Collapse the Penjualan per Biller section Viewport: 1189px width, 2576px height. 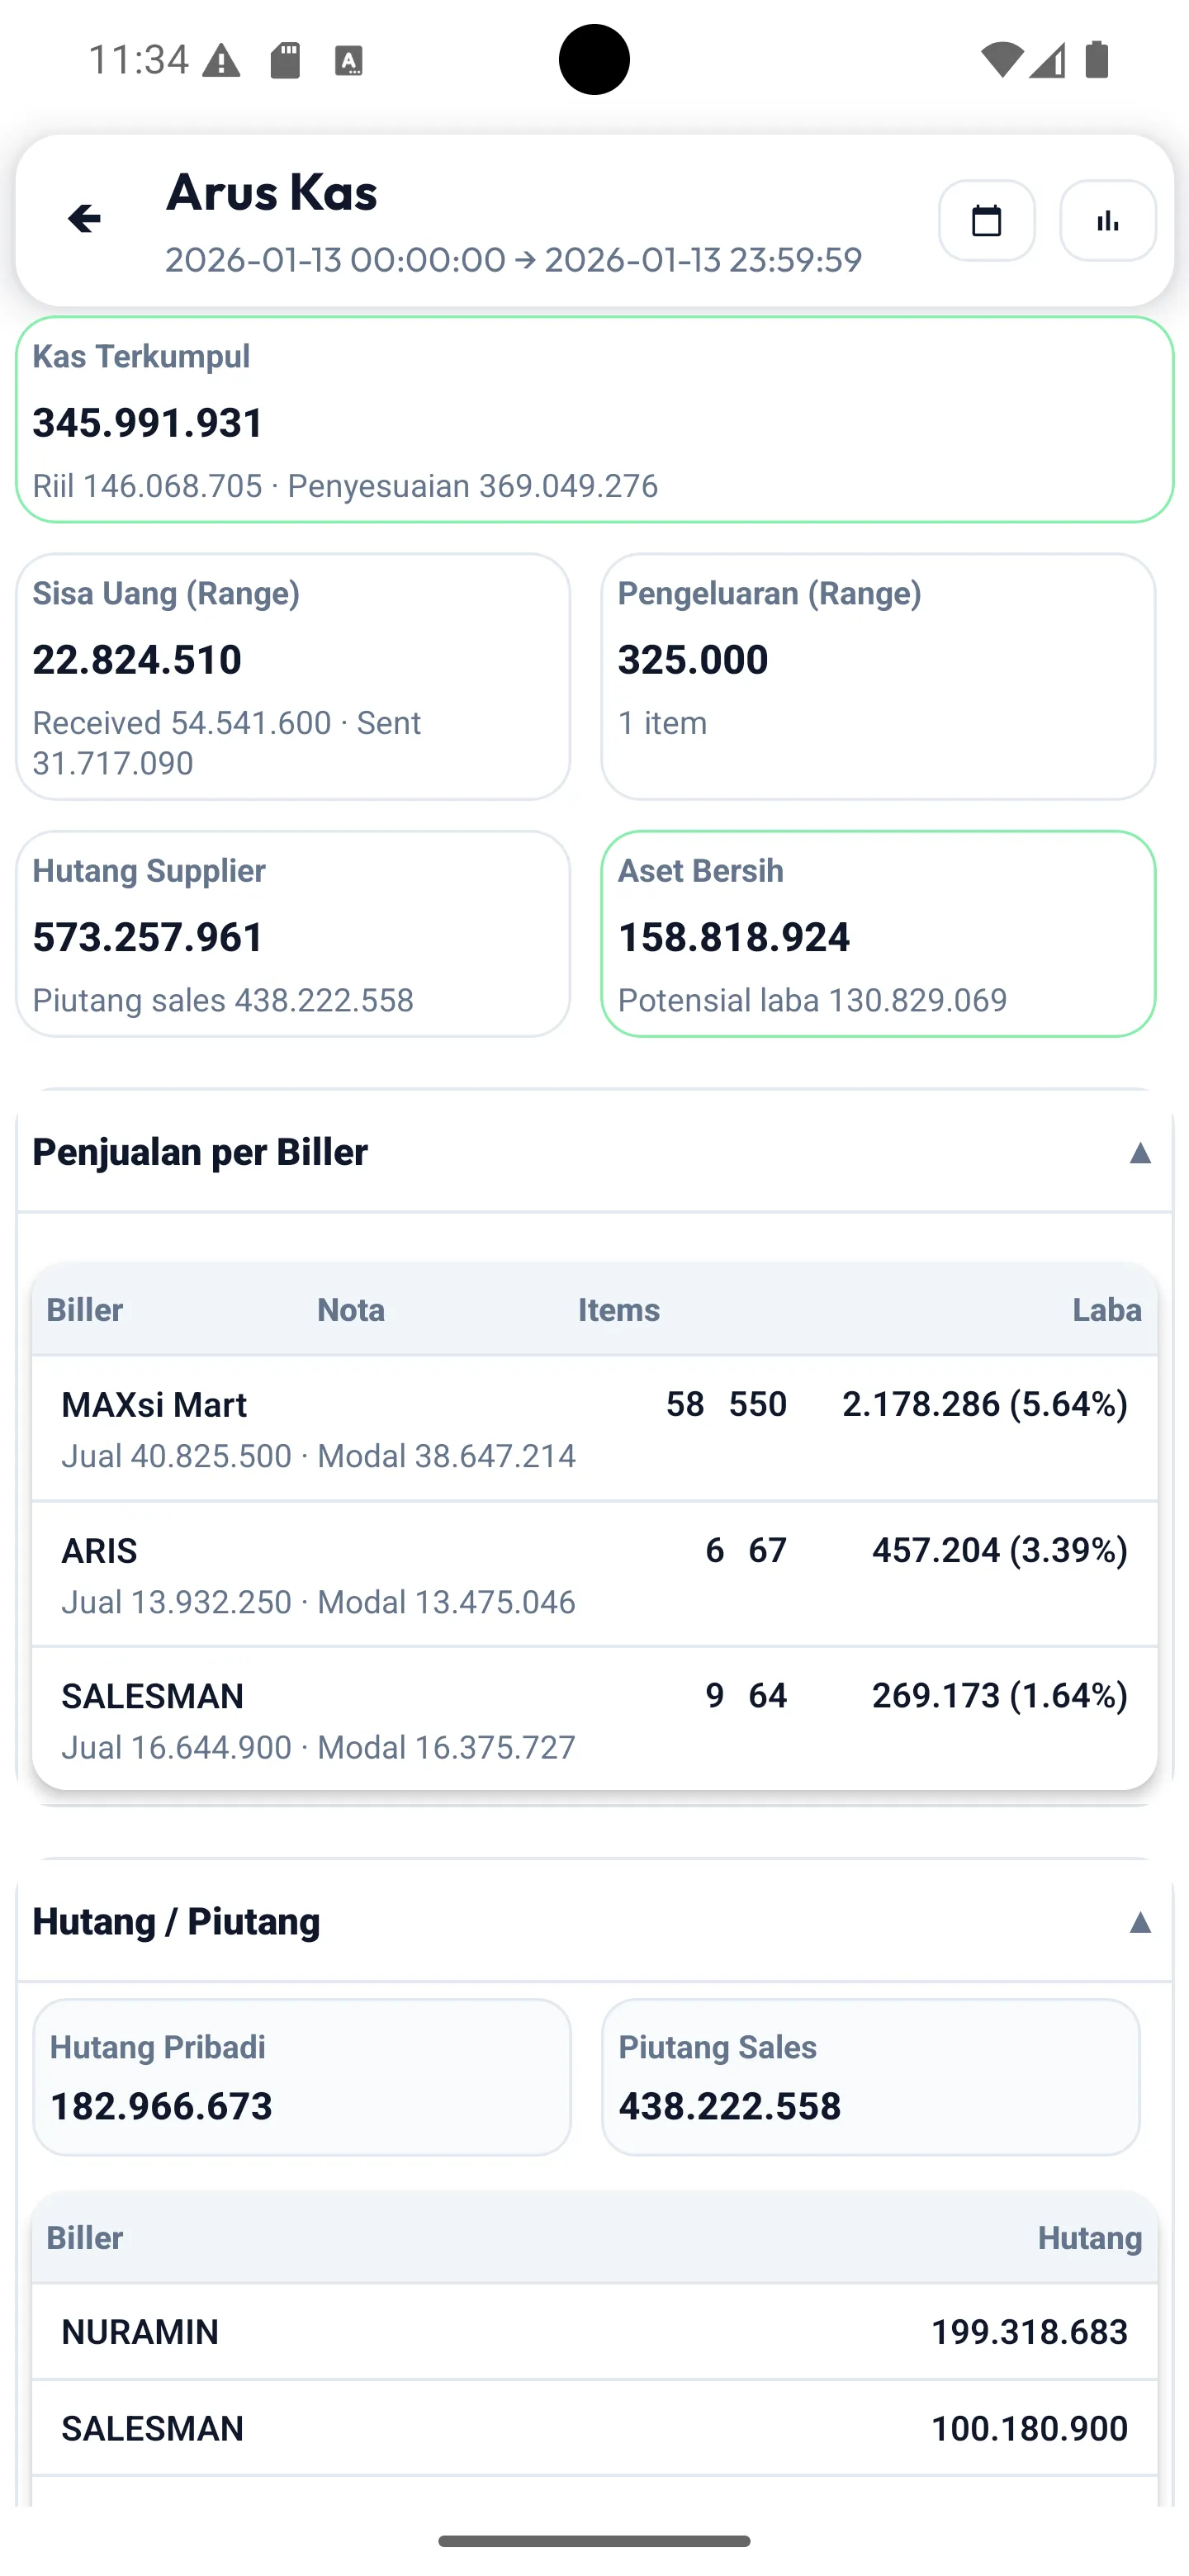coord(1139,1153)
